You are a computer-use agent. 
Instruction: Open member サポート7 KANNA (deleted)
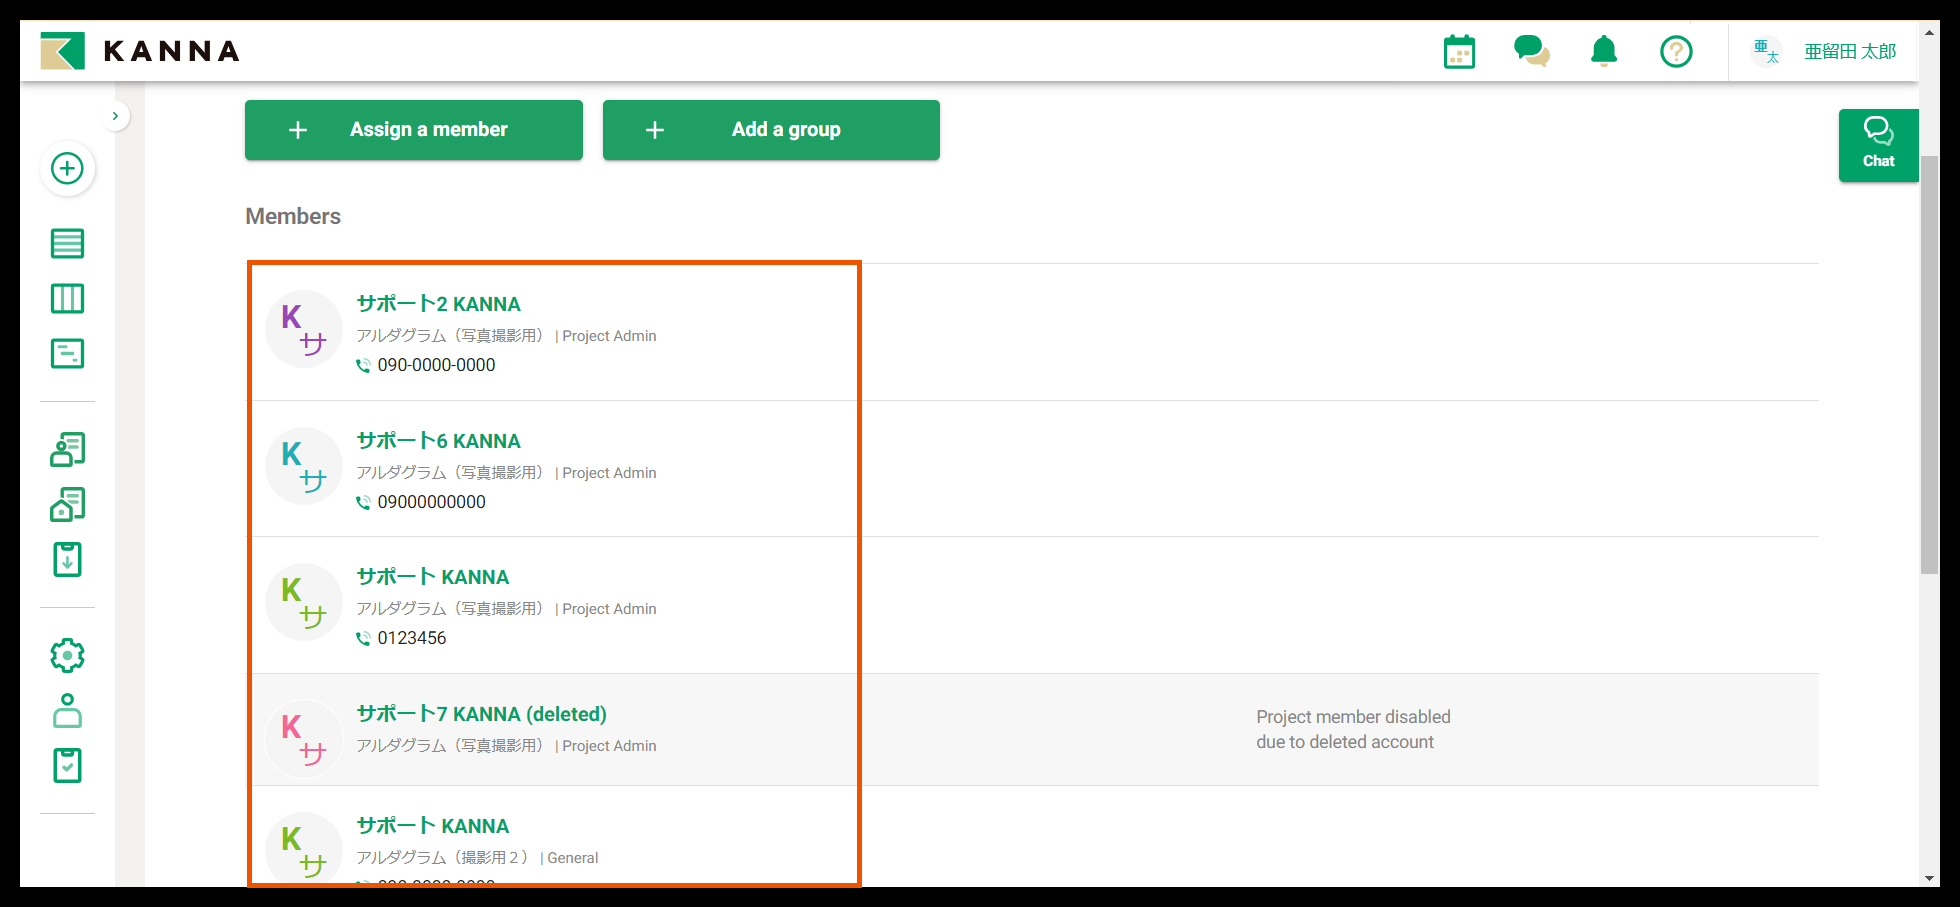[x=482, y=714]
